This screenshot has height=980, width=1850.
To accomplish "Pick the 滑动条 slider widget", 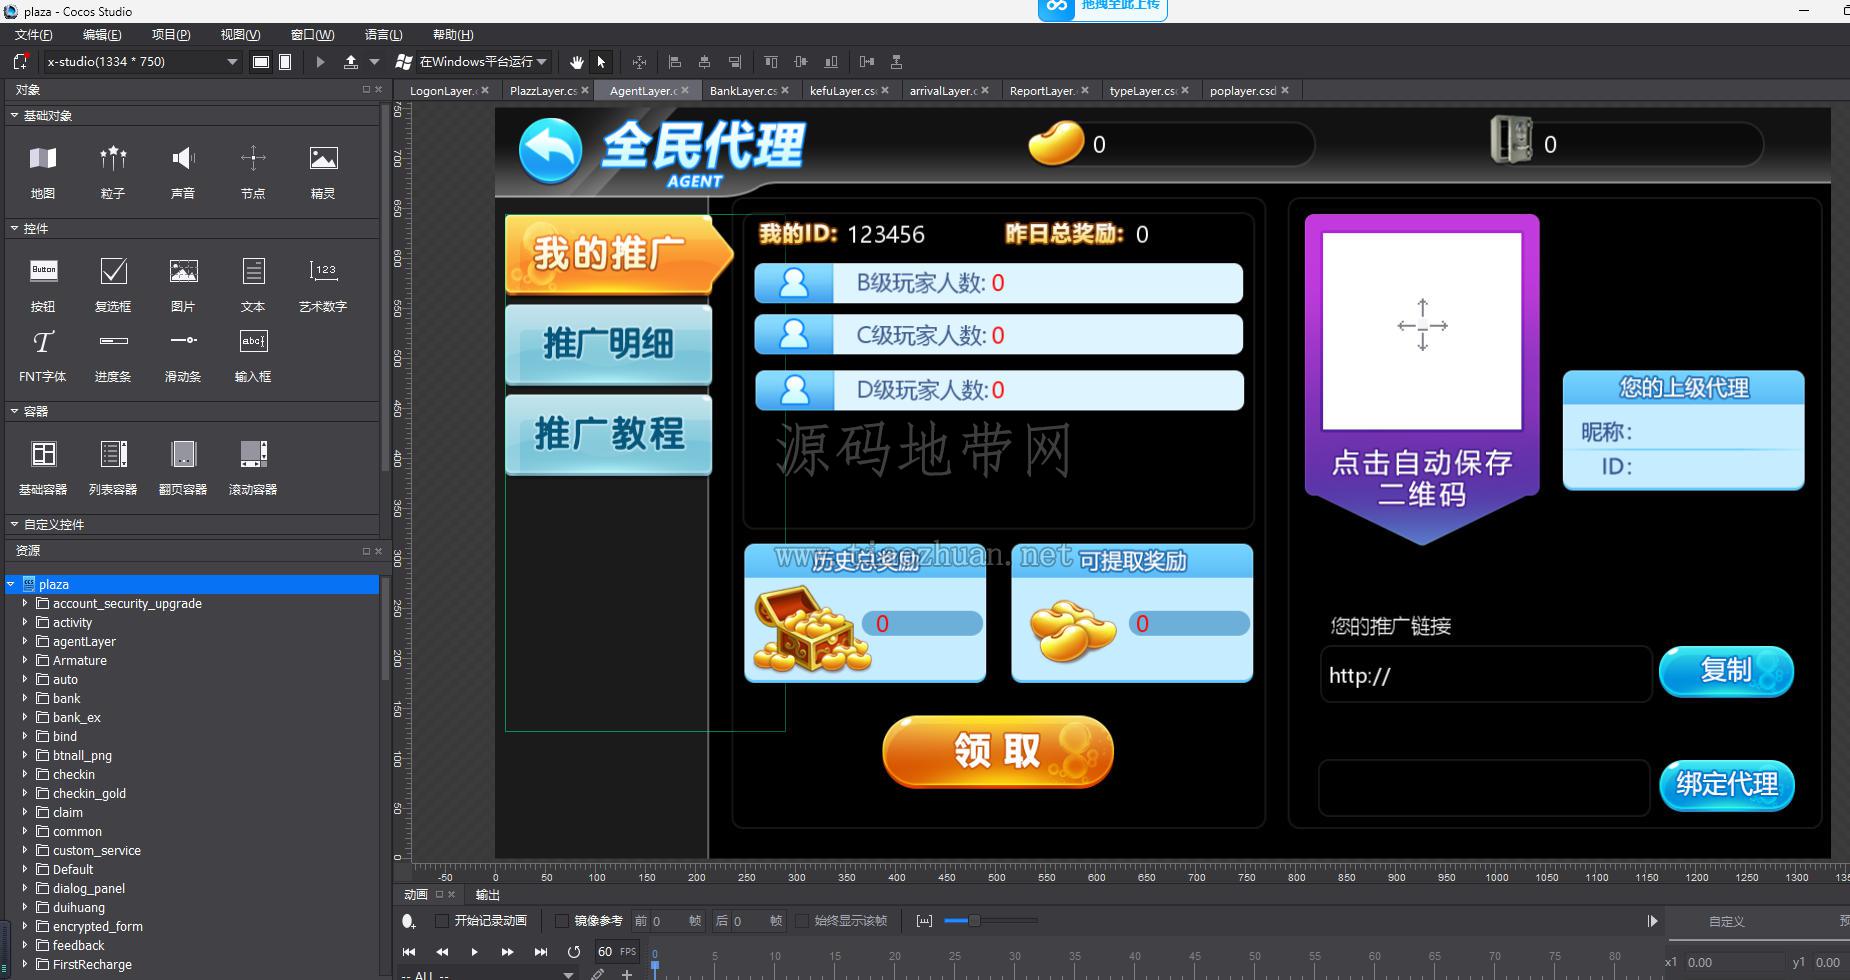I will [183, 341].
